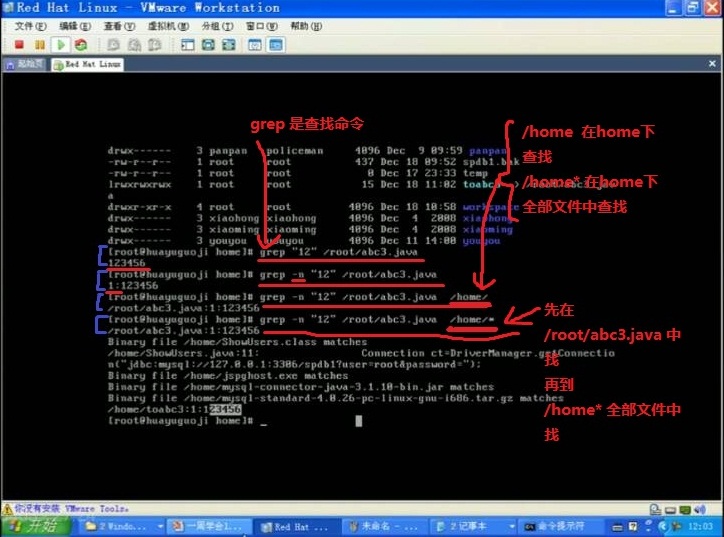Click the VMware Tools not installed warning icon
Screen dimensions: 724x537
(7, 509)
